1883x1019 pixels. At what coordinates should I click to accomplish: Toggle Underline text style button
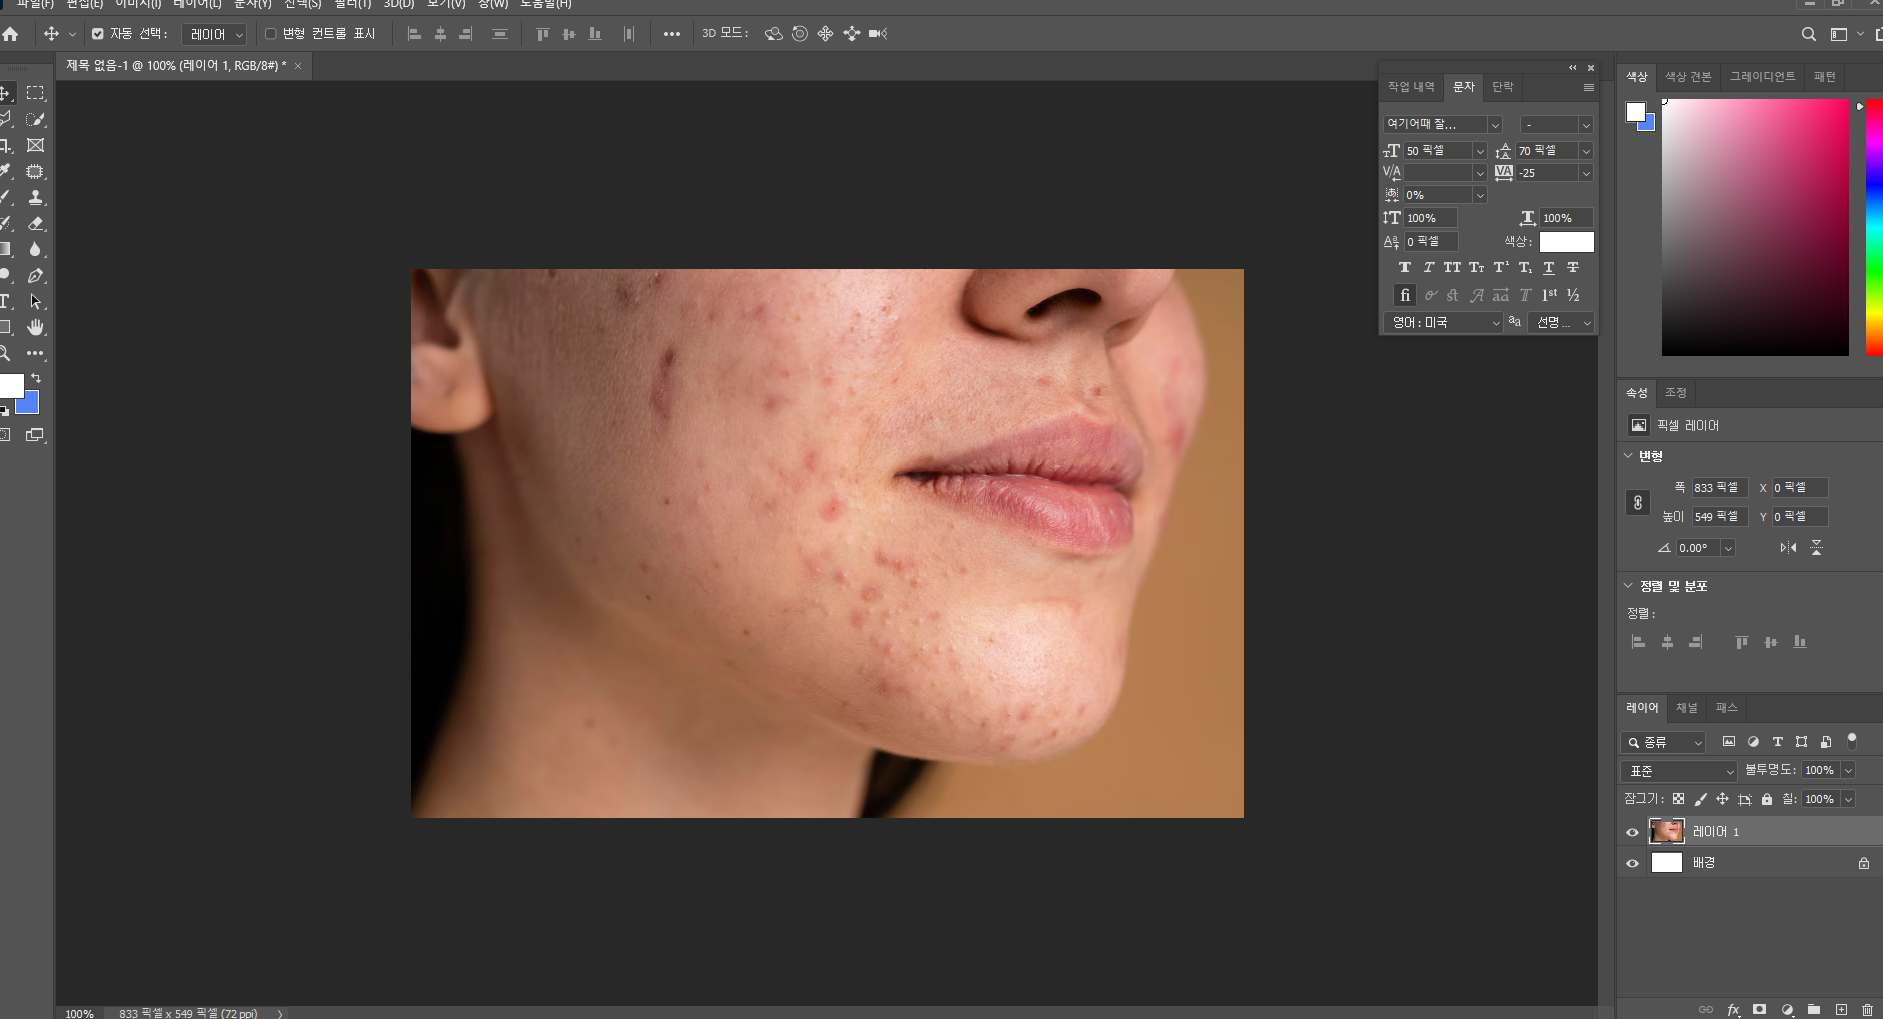[x=1549, y=267]
